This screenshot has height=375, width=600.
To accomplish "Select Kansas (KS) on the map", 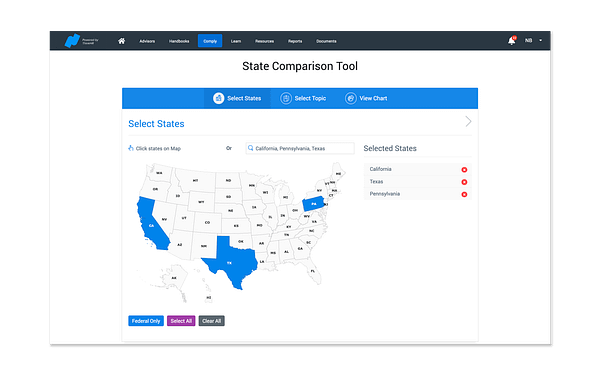I will [236, 226].
